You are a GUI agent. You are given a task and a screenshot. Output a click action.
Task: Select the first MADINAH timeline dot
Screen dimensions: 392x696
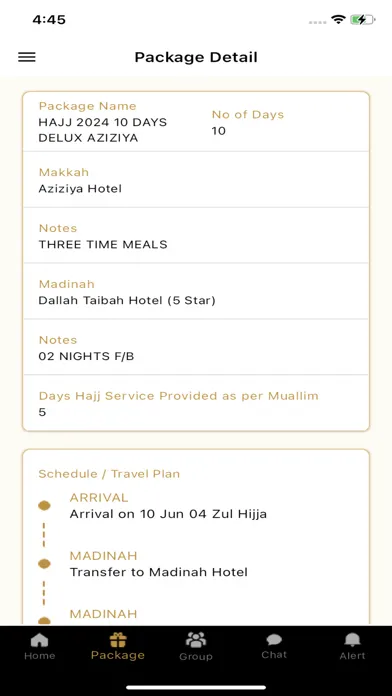coord(44,564)
